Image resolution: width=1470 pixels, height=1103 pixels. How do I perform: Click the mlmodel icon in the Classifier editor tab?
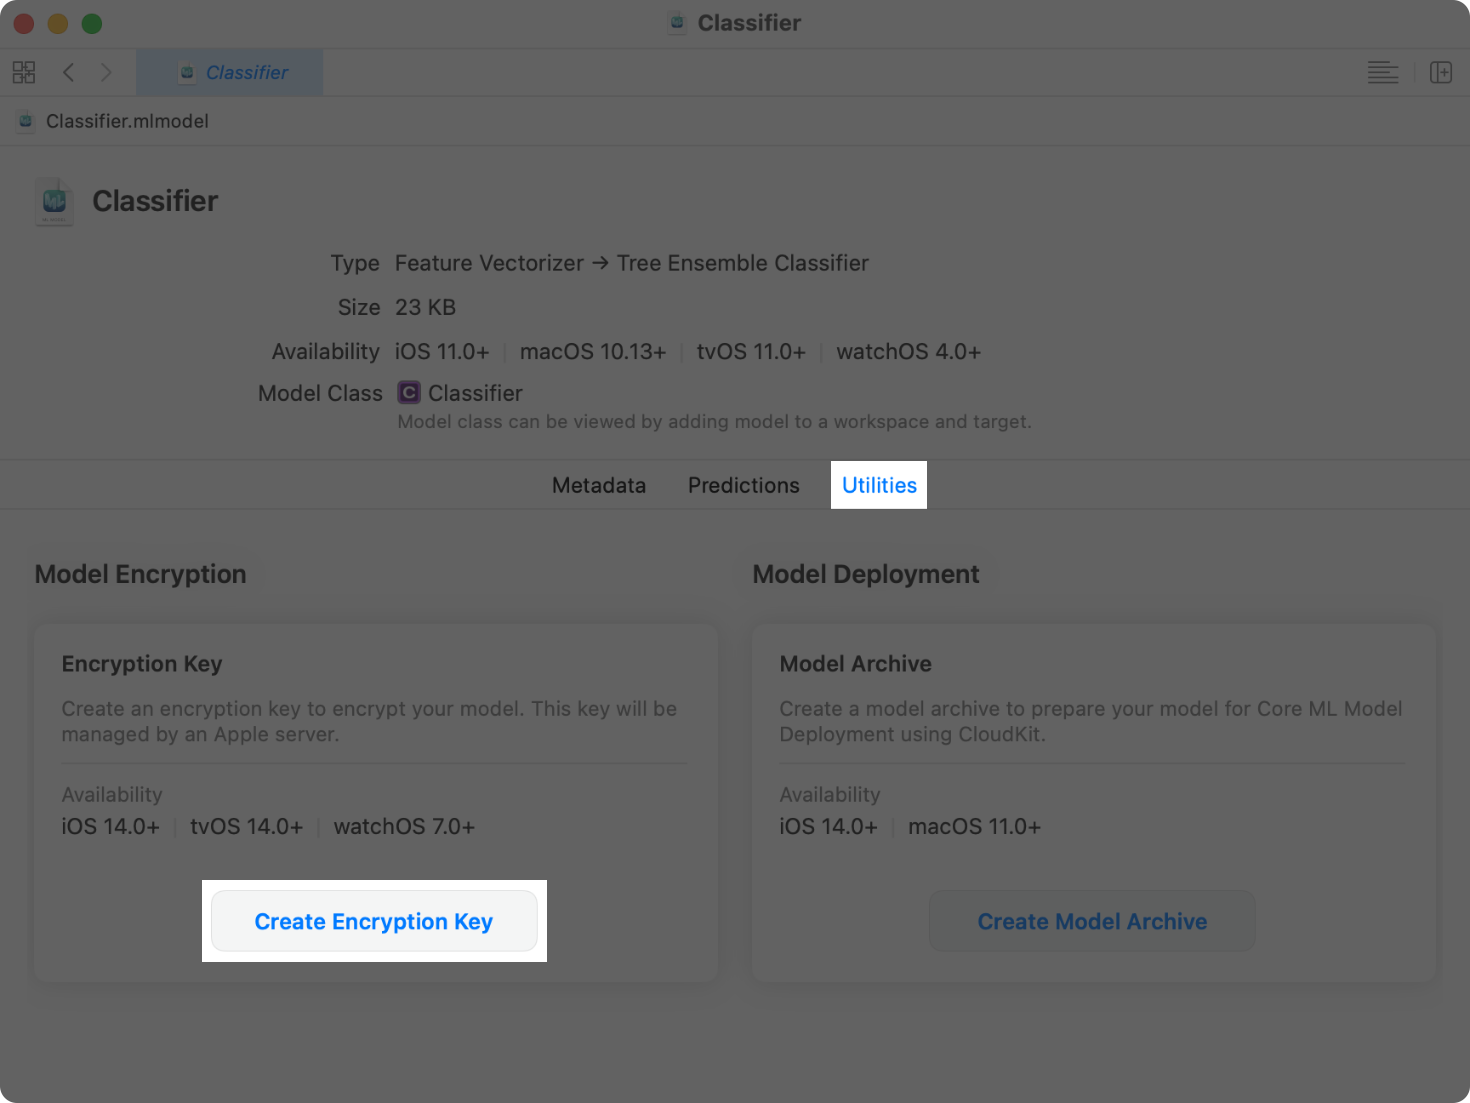click(x=186, y=72)
